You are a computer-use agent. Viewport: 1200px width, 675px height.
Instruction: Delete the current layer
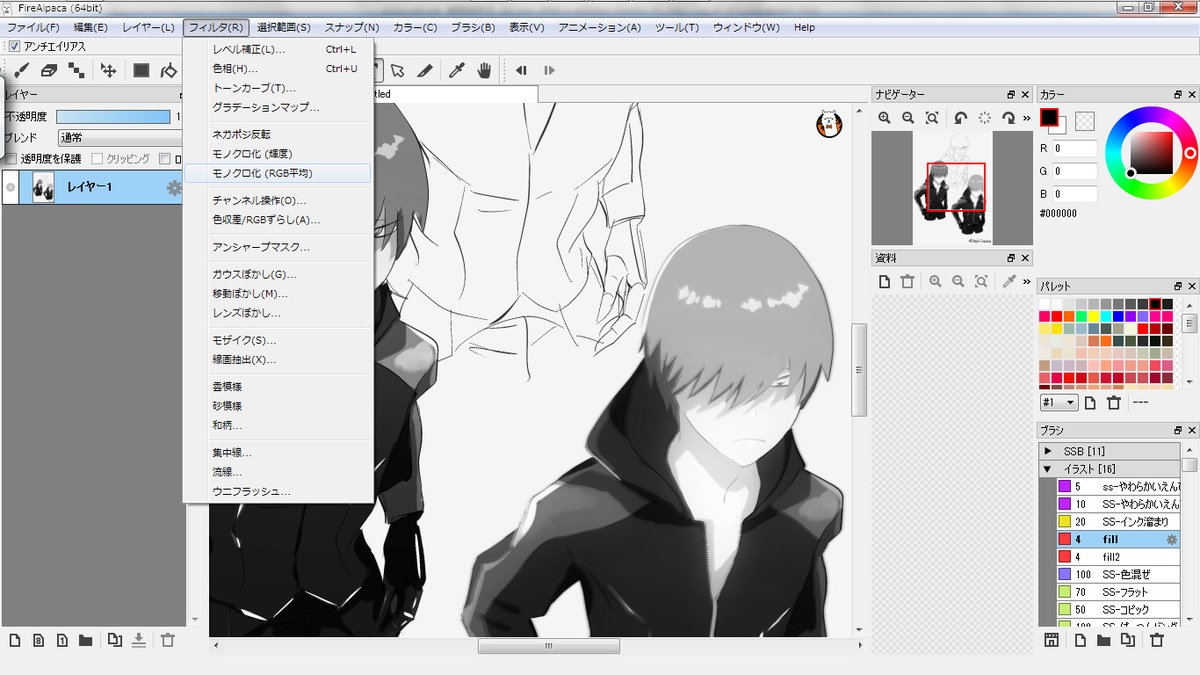167,640
